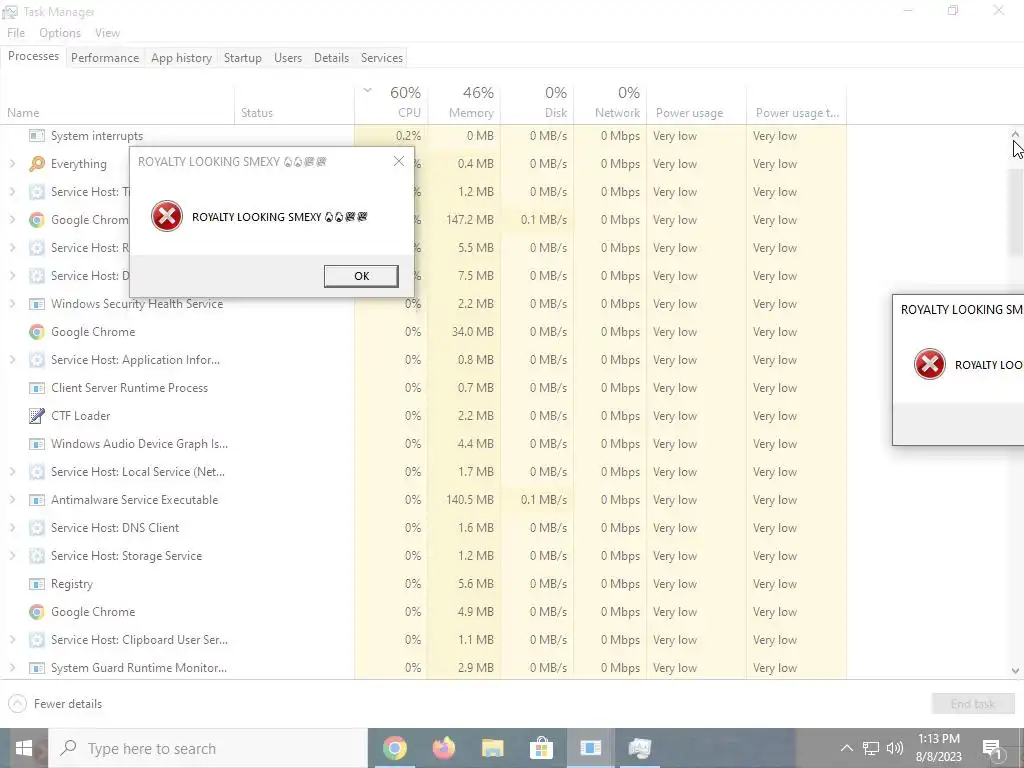The height and width of the screenshot is (768, 1024).
Task: Switch to the Startup tab
Action: [242, 57]
